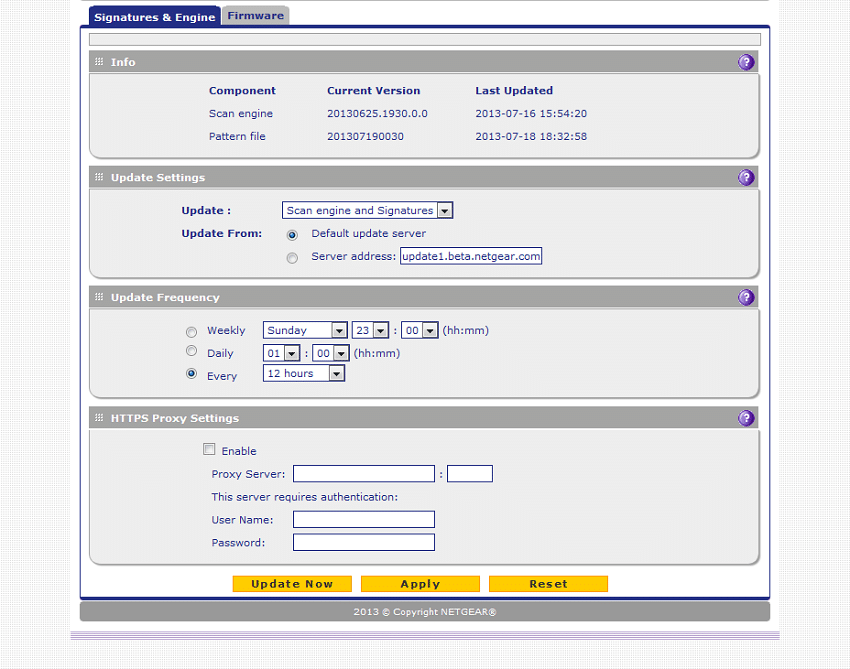This screenshot has height=669, width=850.
Task: Tick the Enable HTTPS proxy checkbox
Action: click(x=209, y=449)
